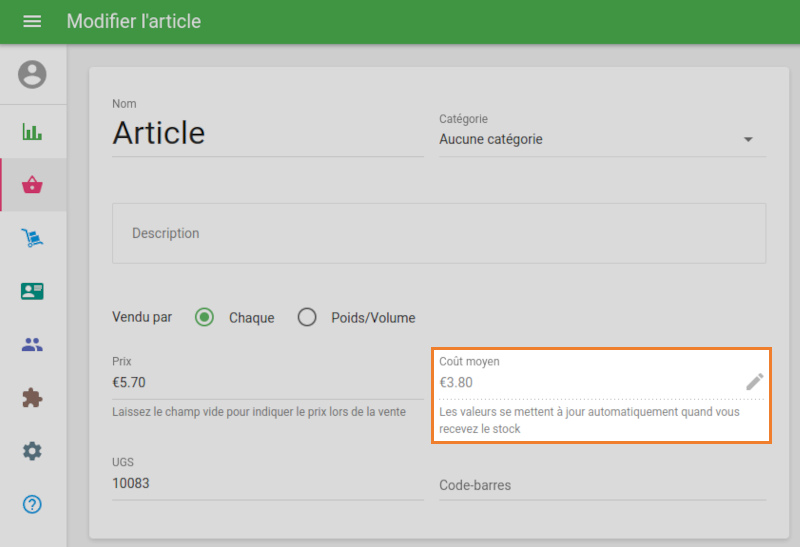Select the Chaque radio button
Viewport: 800px width, 547px height.
click(205, 318)
